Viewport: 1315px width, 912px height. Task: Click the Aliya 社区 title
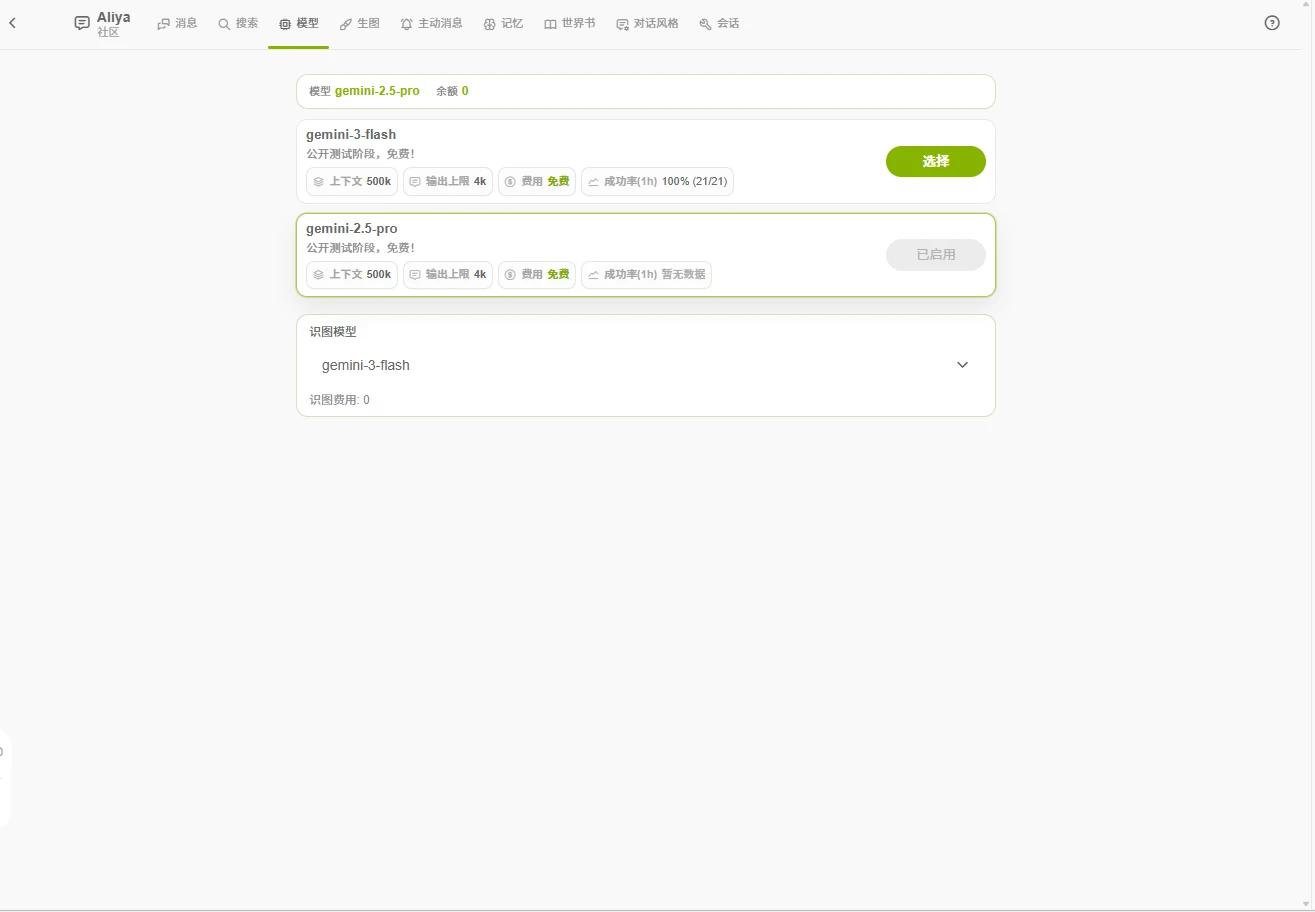(113, 24)
